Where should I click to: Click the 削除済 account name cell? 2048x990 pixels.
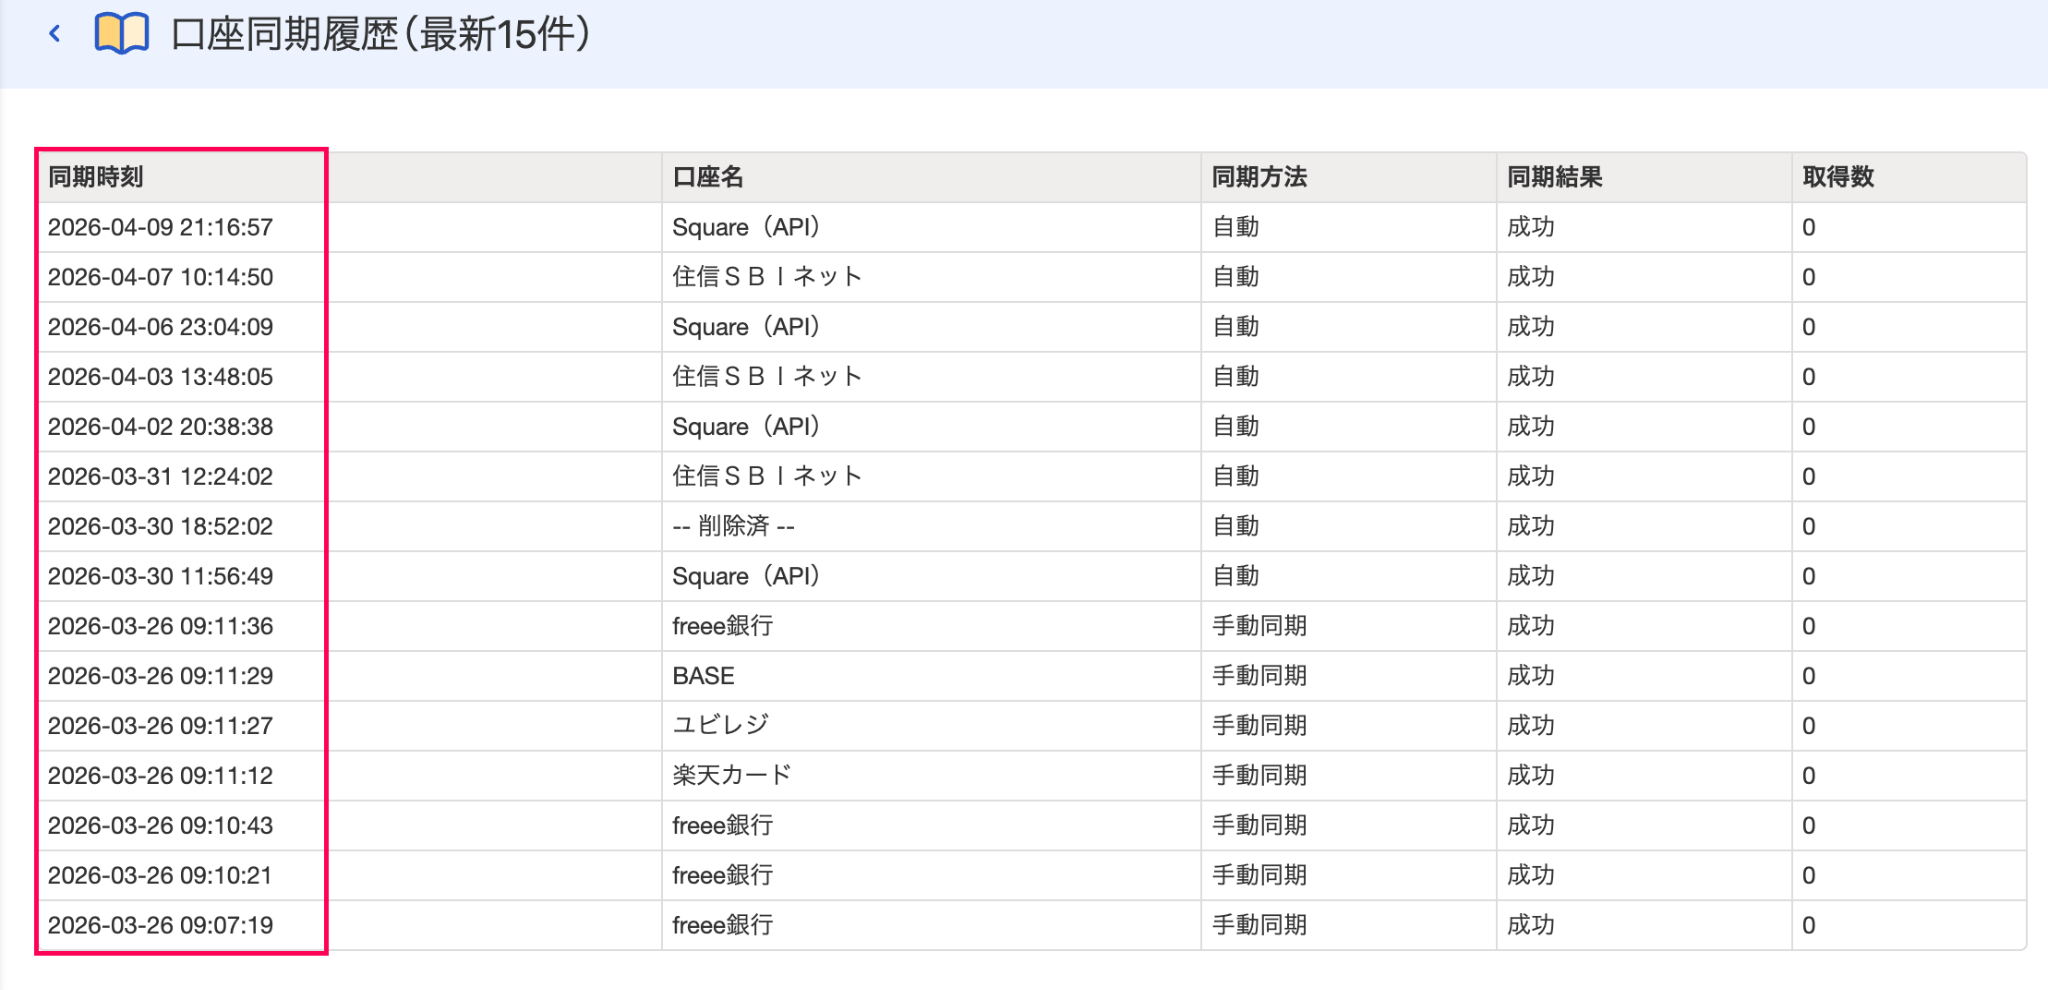coord(733,526)
